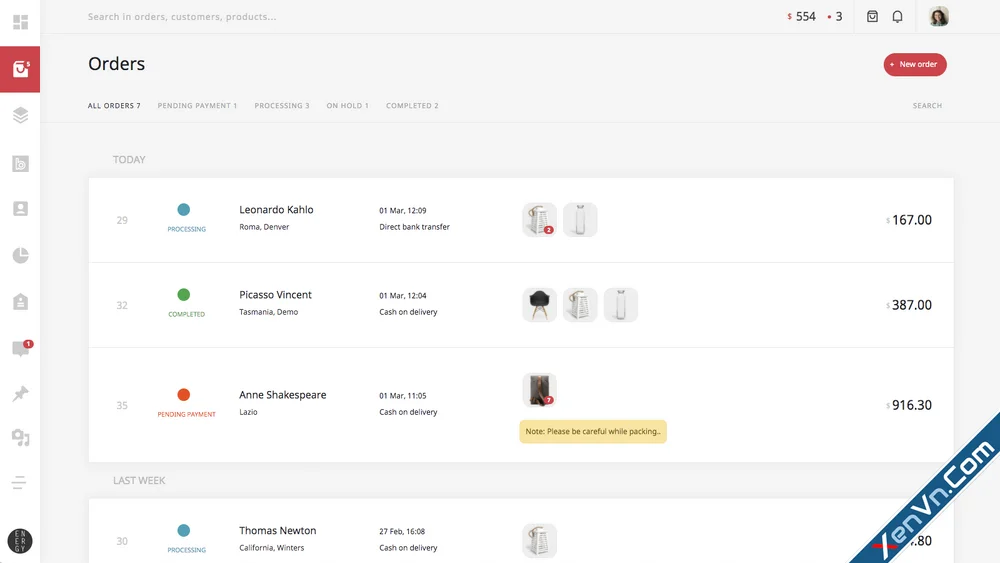Click the 167.00 order total
The height and width of the screenshot is (563, 1000).
[909, 220]
